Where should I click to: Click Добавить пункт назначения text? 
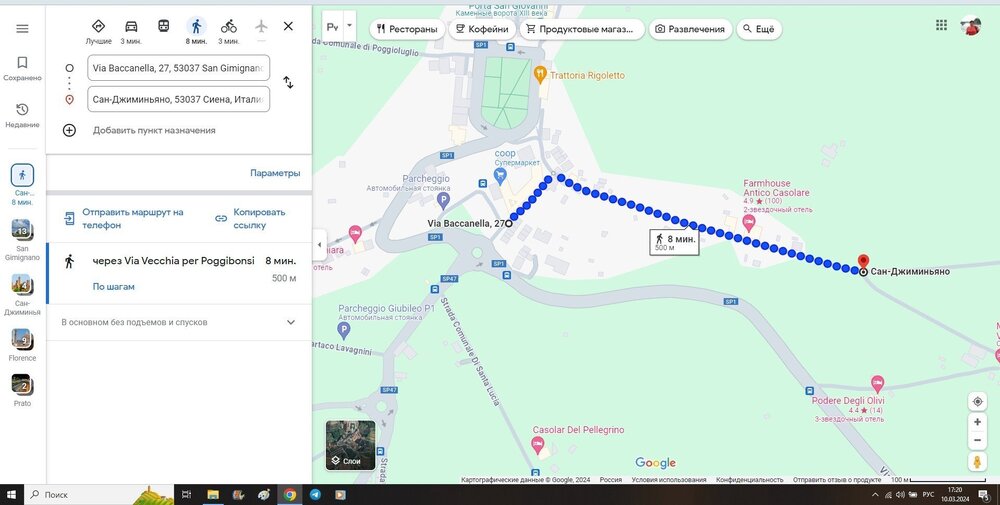[154, 130]
